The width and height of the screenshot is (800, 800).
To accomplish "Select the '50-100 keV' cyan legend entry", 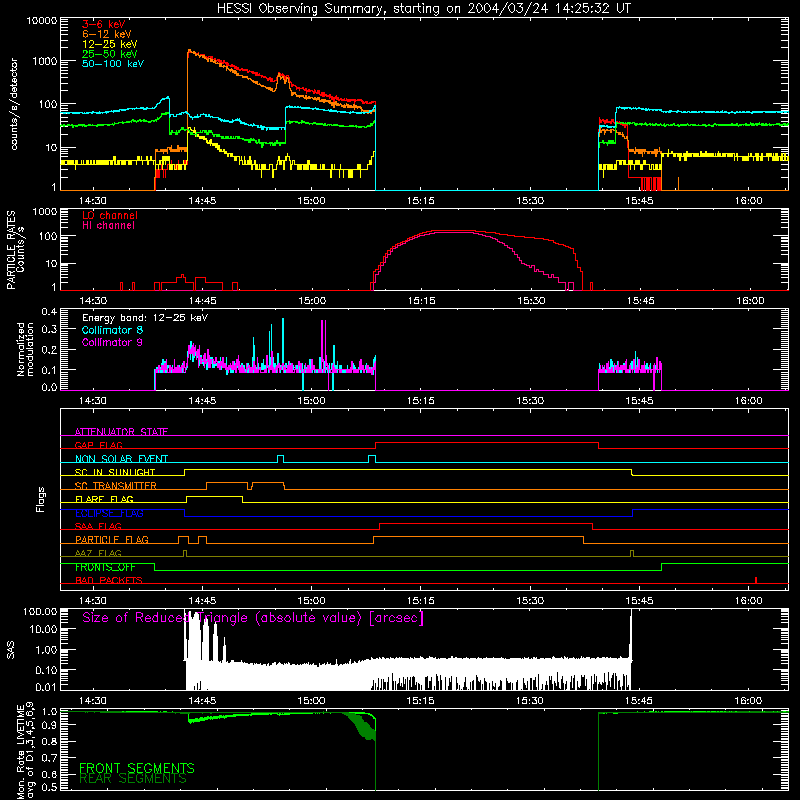I will pos(113,64).
